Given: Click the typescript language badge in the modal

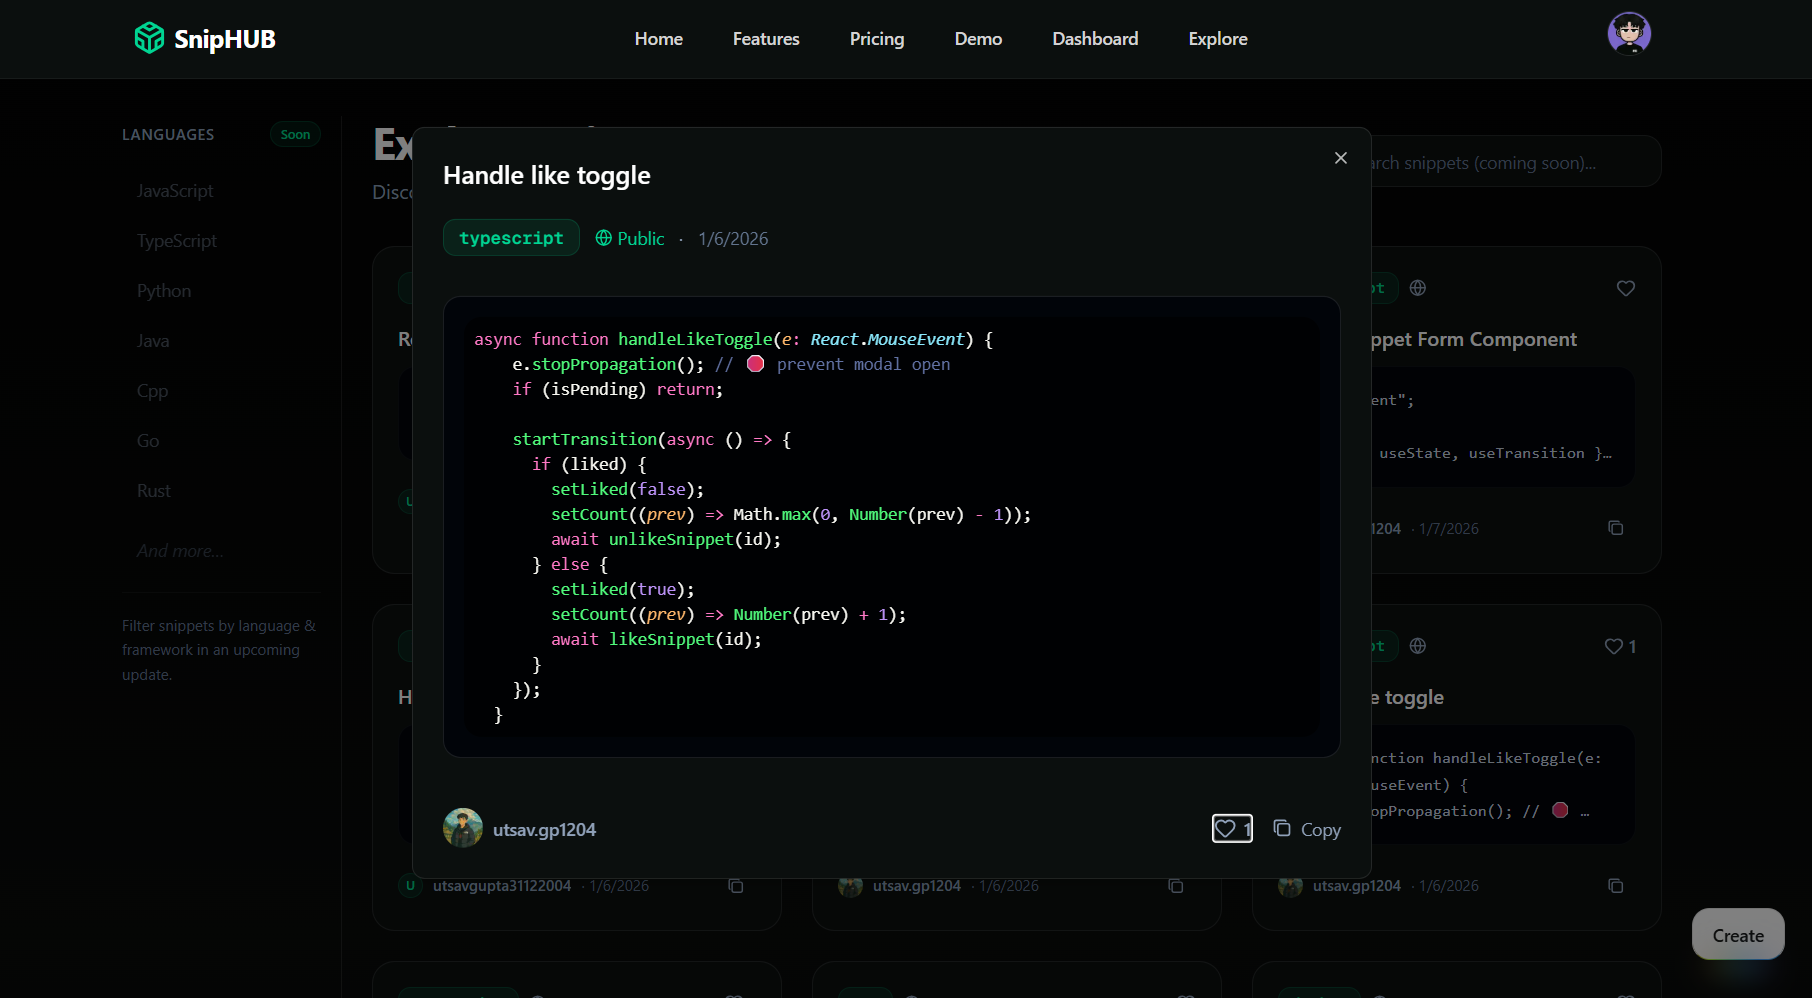Looking at the screenshot, I should pos(511,237).
